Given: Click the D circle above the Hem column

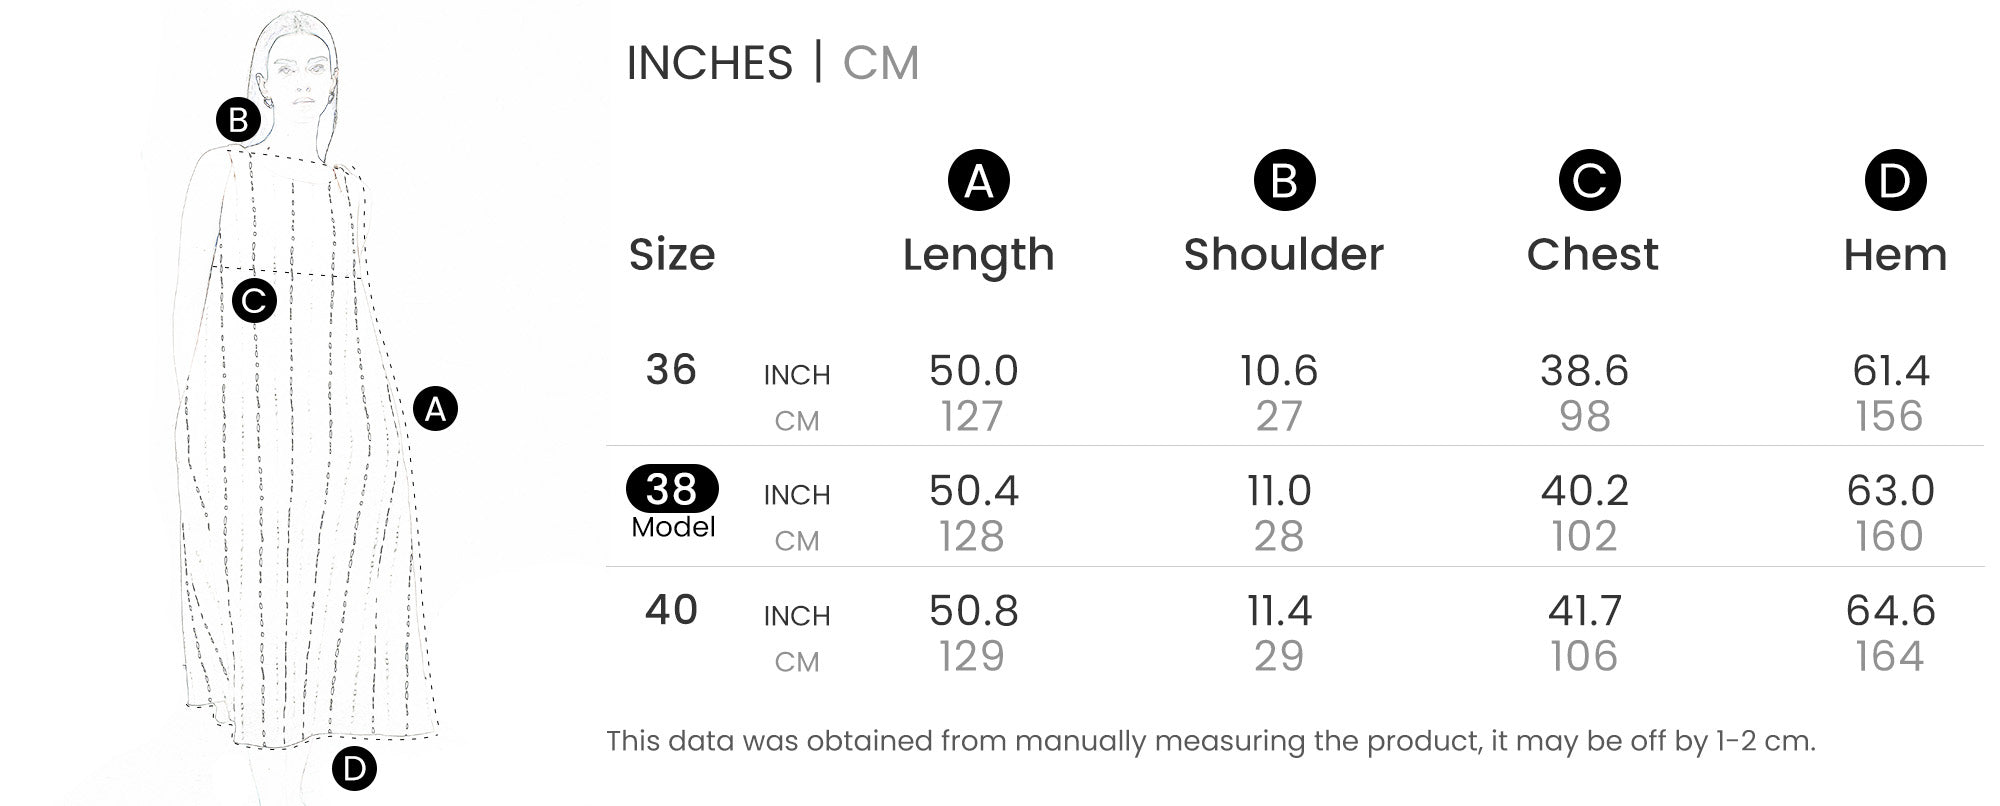Looking at the screenshot, I should click(x=1895, y=181).
